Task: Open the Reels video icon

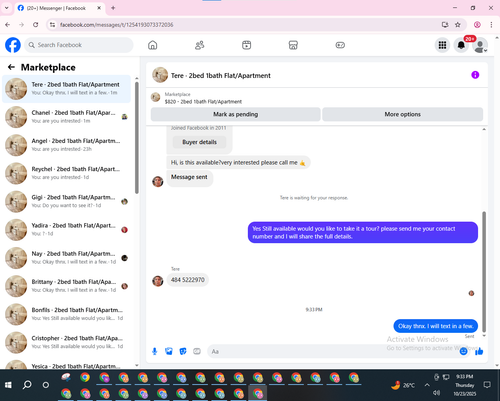Action: [x=246, y=45]
